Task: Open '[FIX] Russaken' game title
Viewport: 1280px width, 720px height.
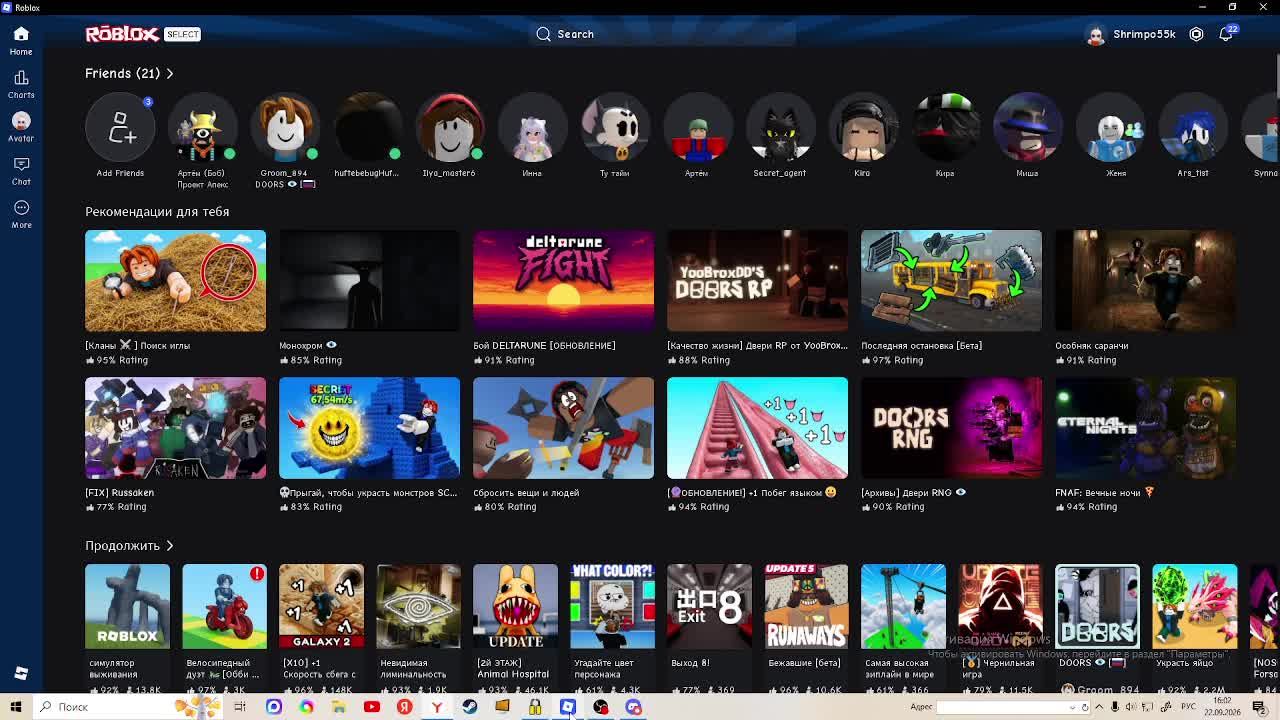Action: 119,492
